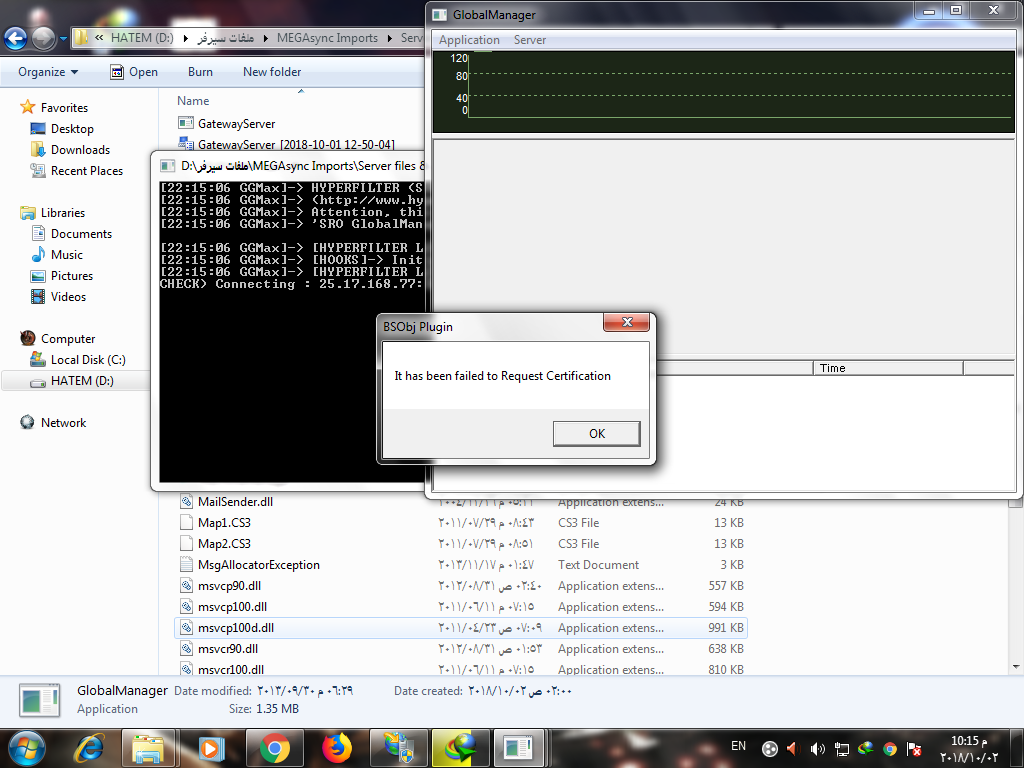Open the Documents library
Screen dimensions: 1024x768
81,234
